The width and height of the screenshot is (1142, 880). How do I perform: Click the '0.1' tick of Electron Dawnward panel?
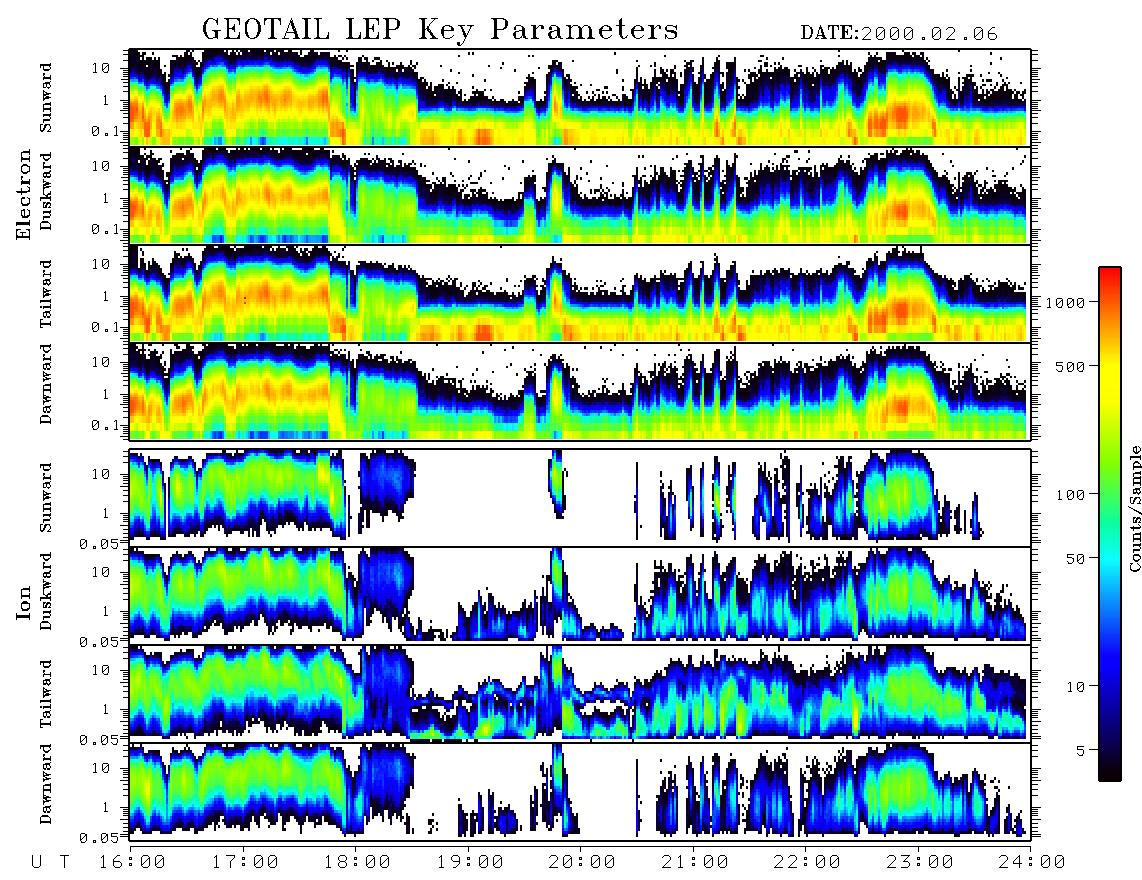[x=104, y=425]
